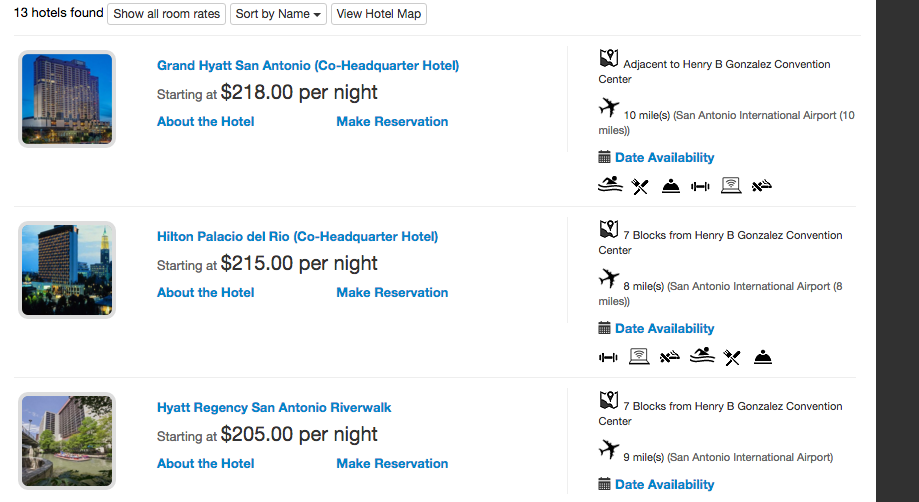919x502 pixels.
Task: Click Hilton Palacio swimming pool icon
Action: click(701, 356)
